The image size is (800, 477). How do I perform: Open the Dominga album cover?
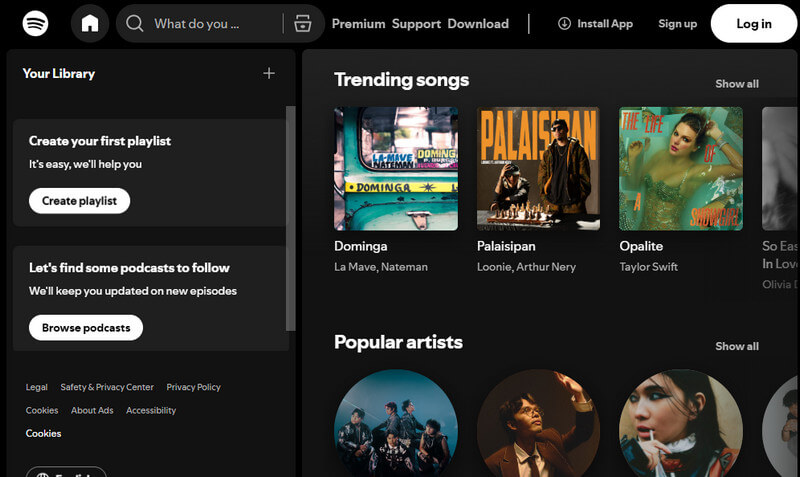396,169
